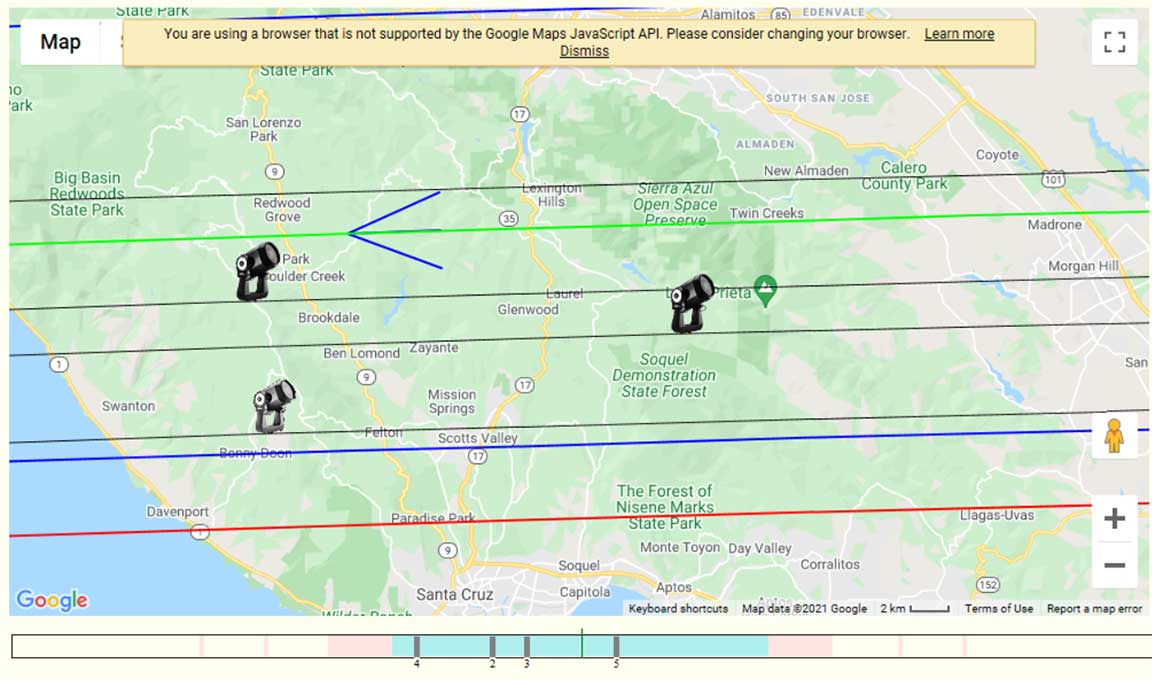Click the Calero County Park label

(904, 176)
